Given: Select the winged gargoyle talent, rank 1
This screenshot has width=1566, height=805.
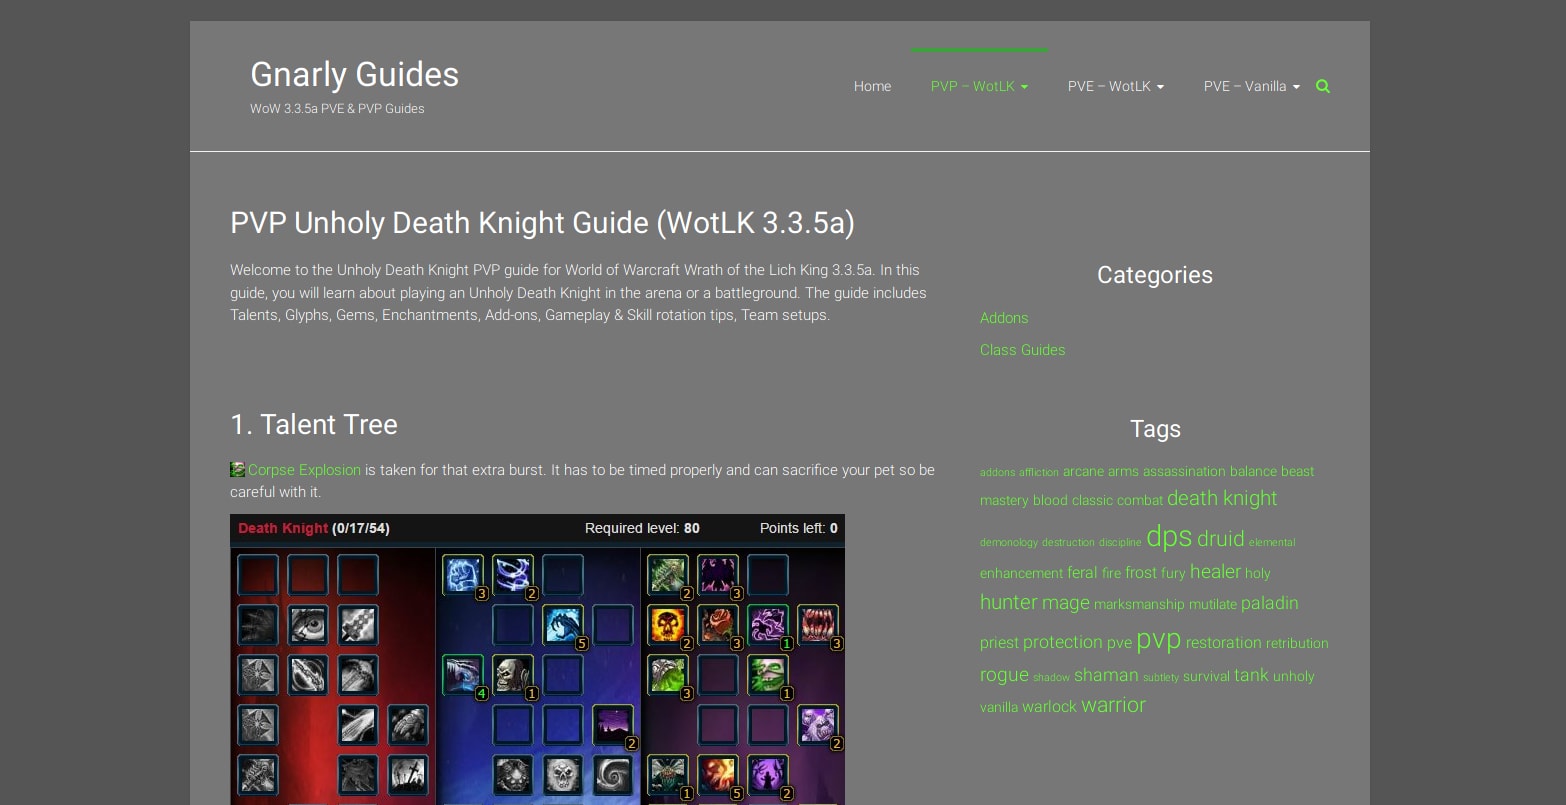Looking at the screenshot, I should (x=667, y=775).
